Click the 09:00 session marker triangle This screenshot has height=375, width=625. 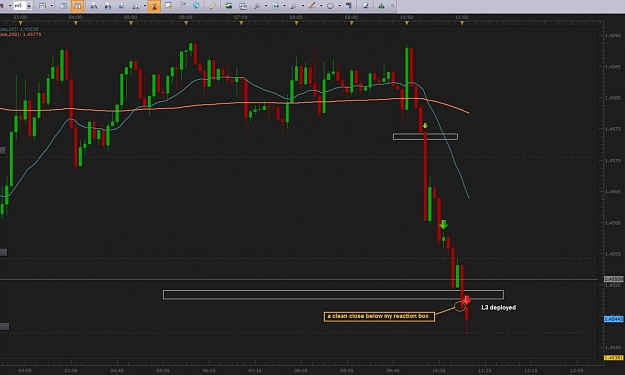tap(351, 23)
